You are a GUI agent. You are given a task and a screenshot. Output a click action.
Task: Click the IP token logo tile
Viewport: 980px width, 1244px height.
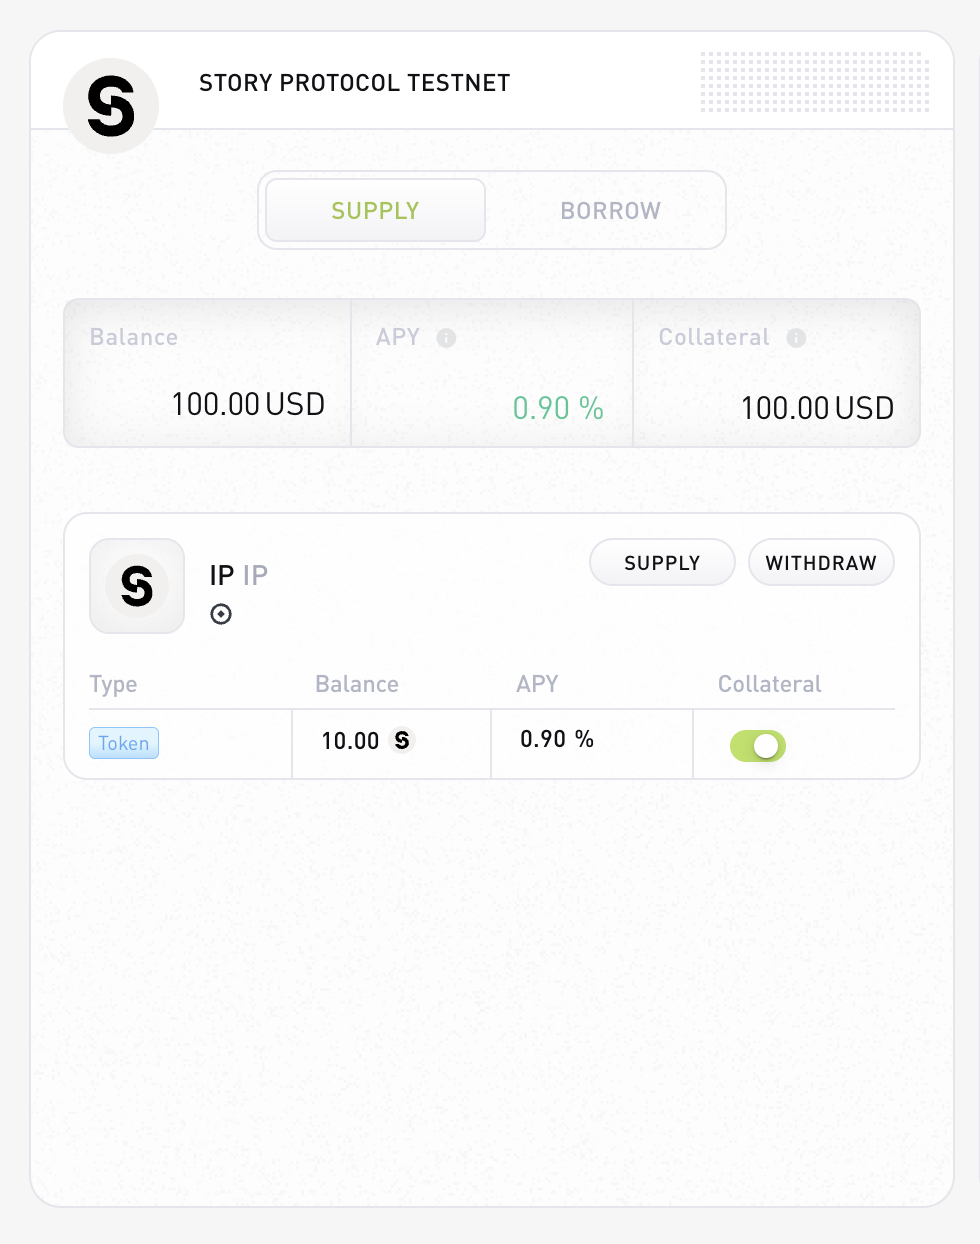[137, 586]
